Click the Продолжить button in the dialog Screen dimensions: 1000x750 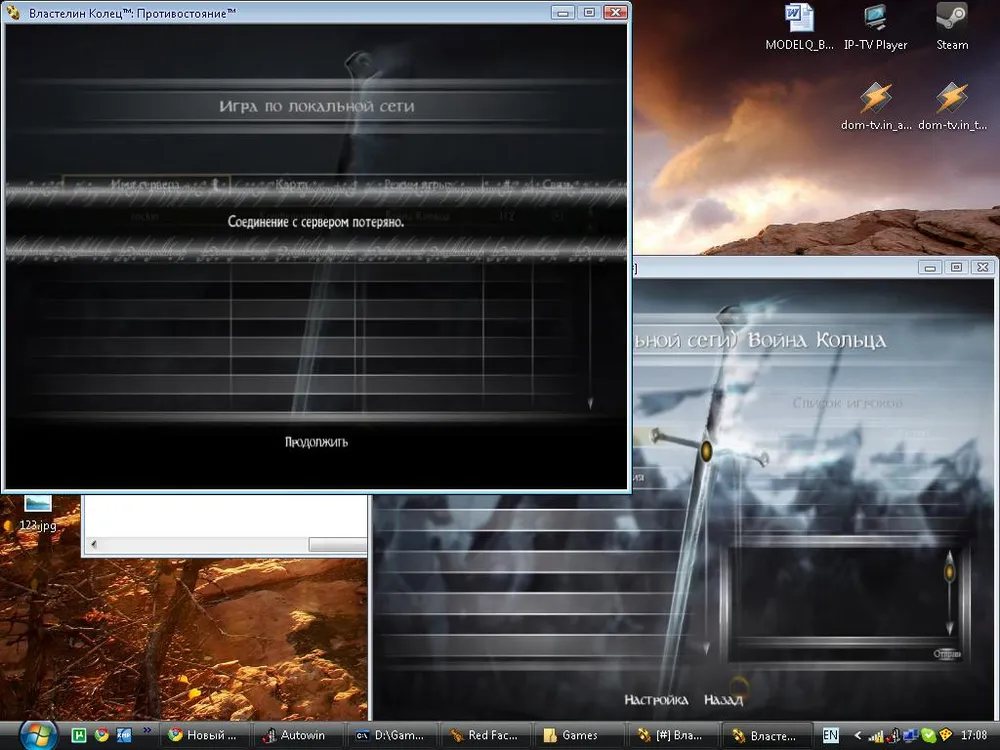coord(316,441)
